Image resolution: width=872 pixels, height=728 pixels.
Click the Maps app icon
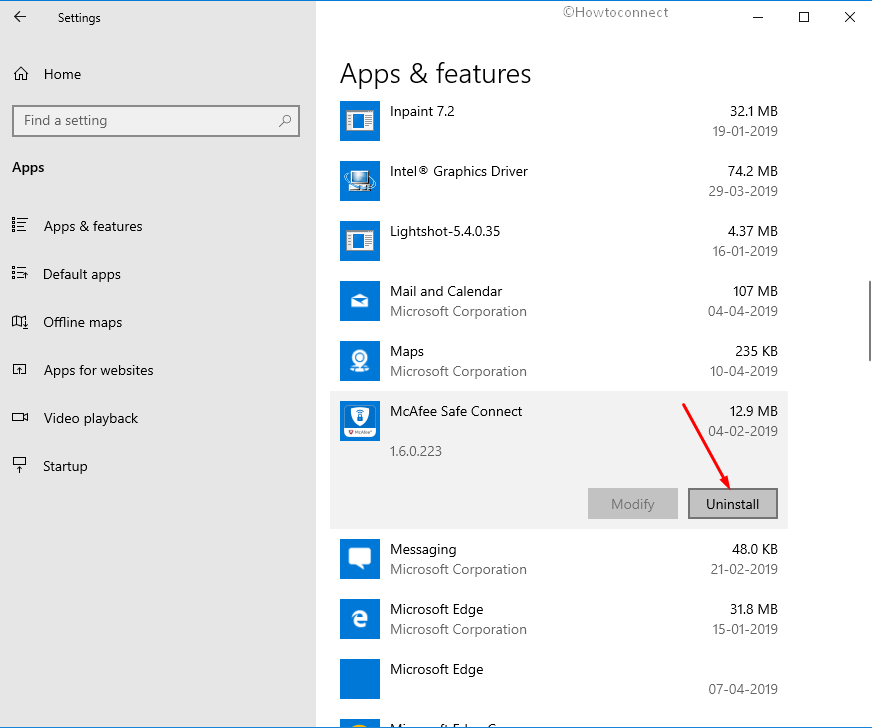360,361
